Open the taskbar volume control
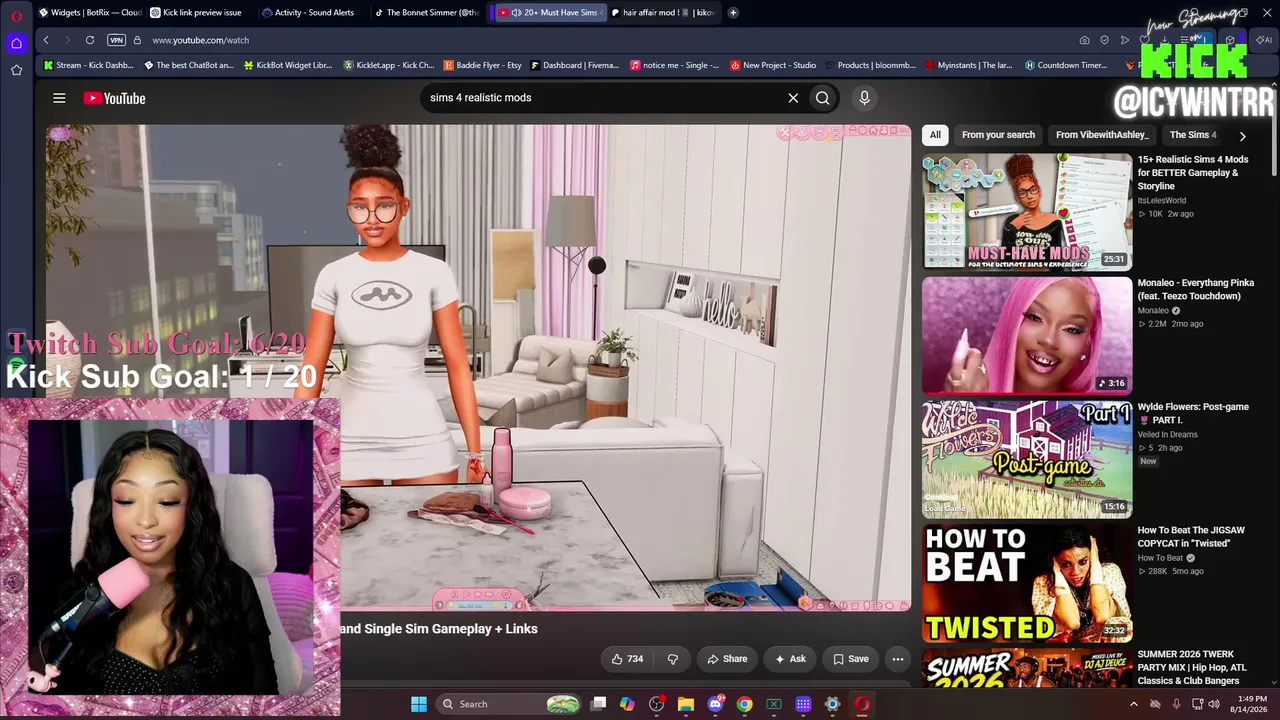Screen dimensions: 1280x720 (x=1213, y=704)
